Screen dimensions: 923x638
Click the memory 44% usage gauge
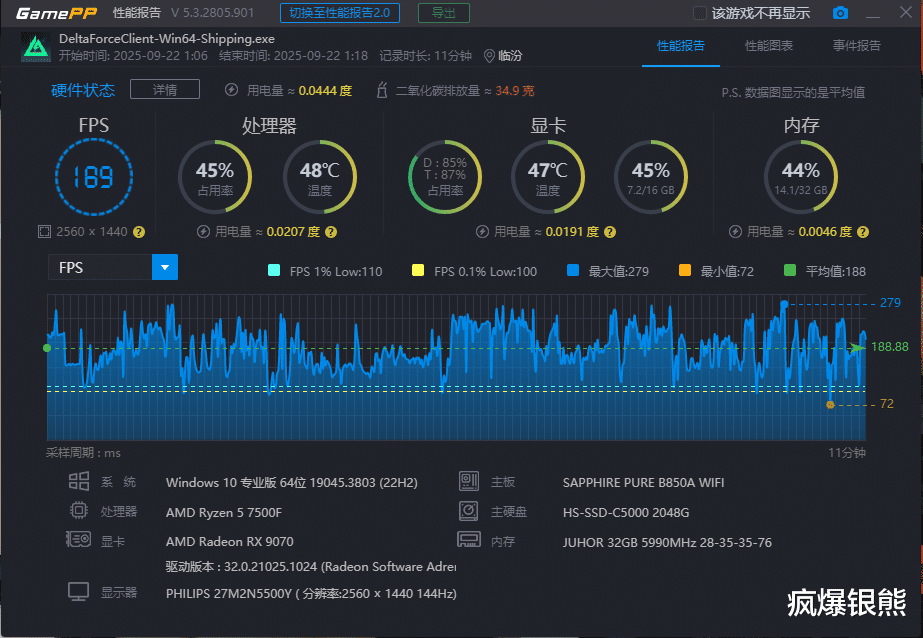(801, 177)
